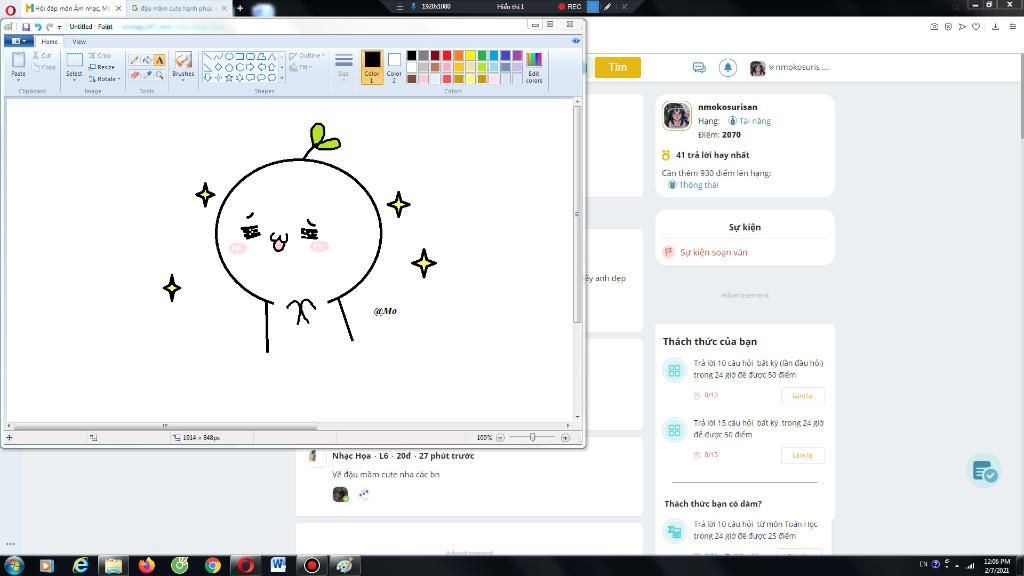Open Microsoft Word from taskbar

click(278, 565)
